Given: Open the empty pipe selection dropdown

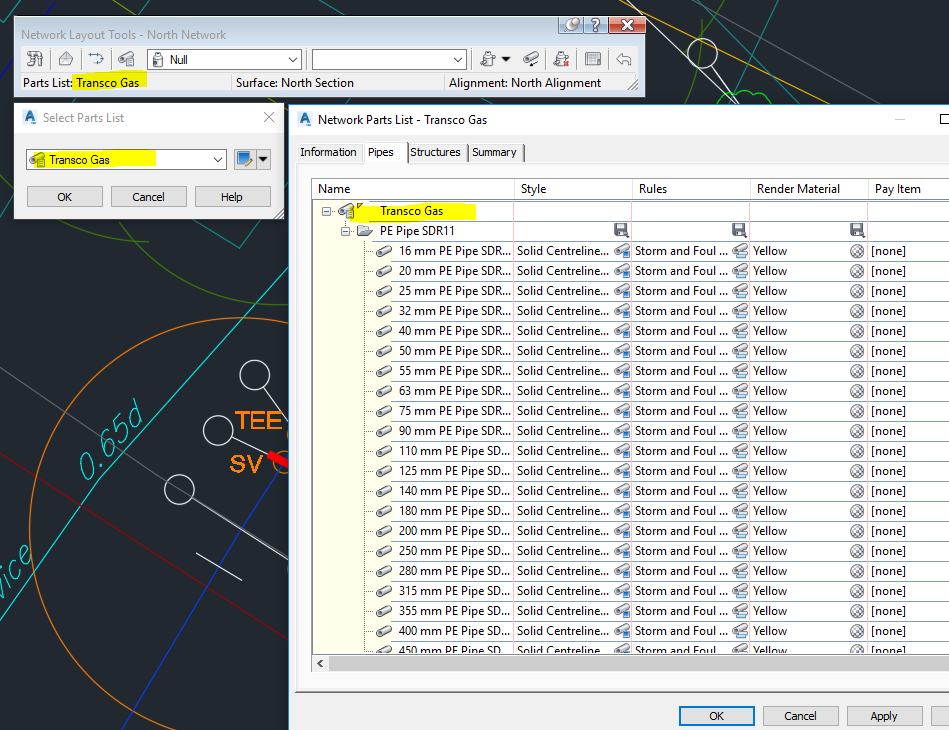Looking at the screenshot, I should [x=458, y=59].
